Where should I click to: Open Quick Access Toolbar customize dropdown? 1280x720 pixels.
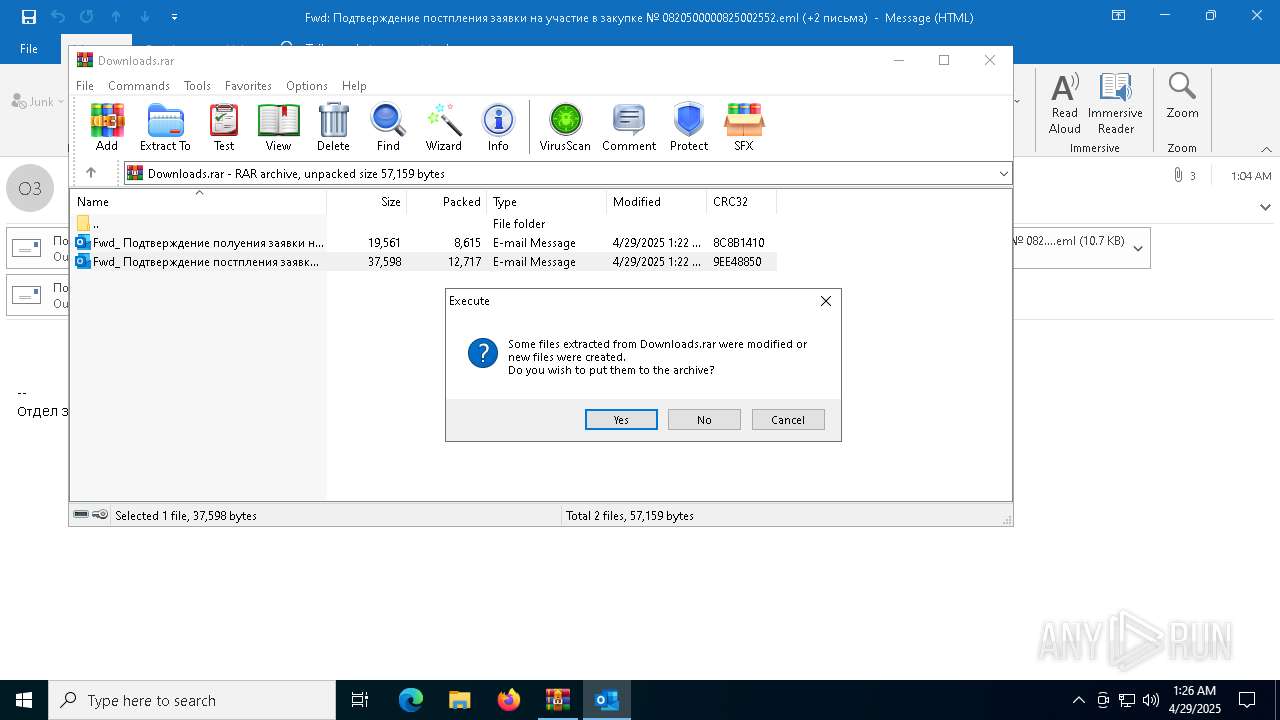coord(175,17)
